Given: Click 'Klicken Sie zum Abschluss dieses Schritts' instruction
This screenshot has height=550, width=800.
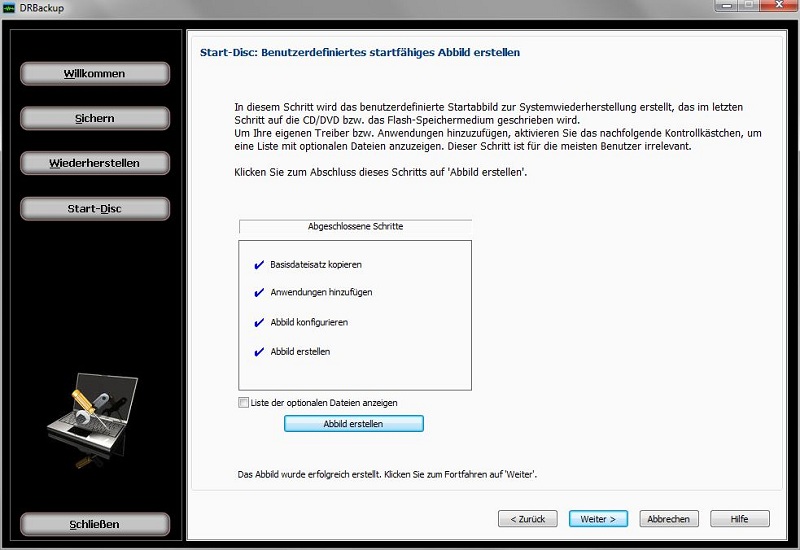Looking at the screenshot, I should pyautogui.click(x=381, y=172).
